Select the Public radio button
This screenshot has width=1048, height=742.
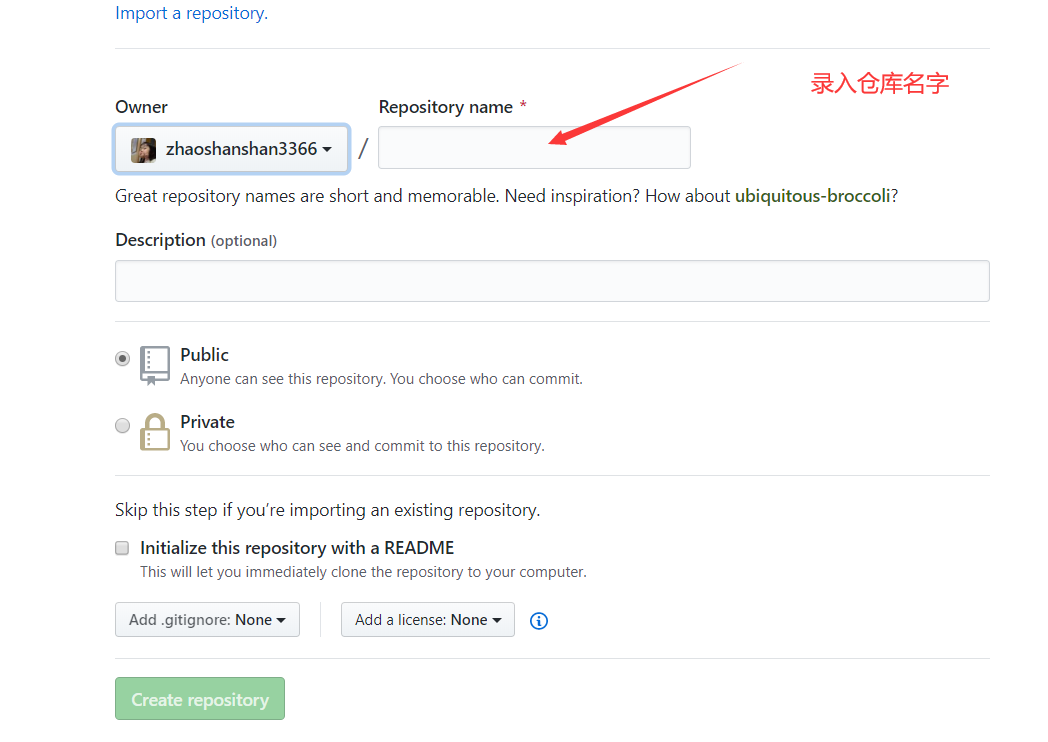[122, 359]
